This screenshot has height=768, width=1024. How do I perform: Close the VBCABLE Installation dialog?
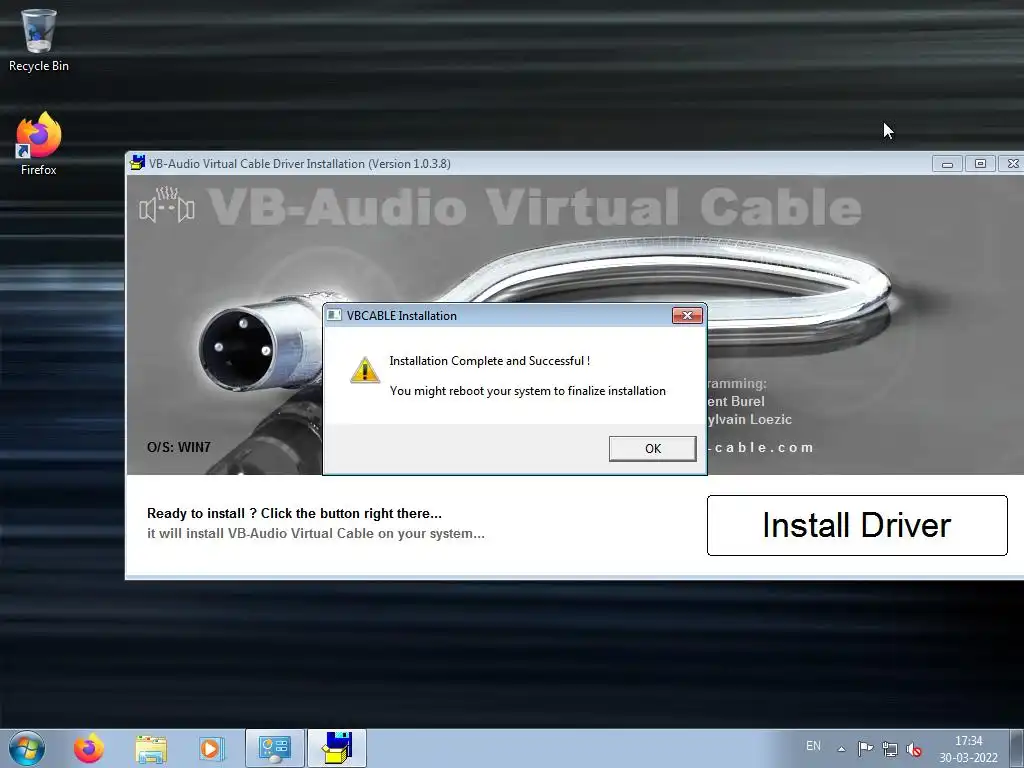tap(687, 315)
